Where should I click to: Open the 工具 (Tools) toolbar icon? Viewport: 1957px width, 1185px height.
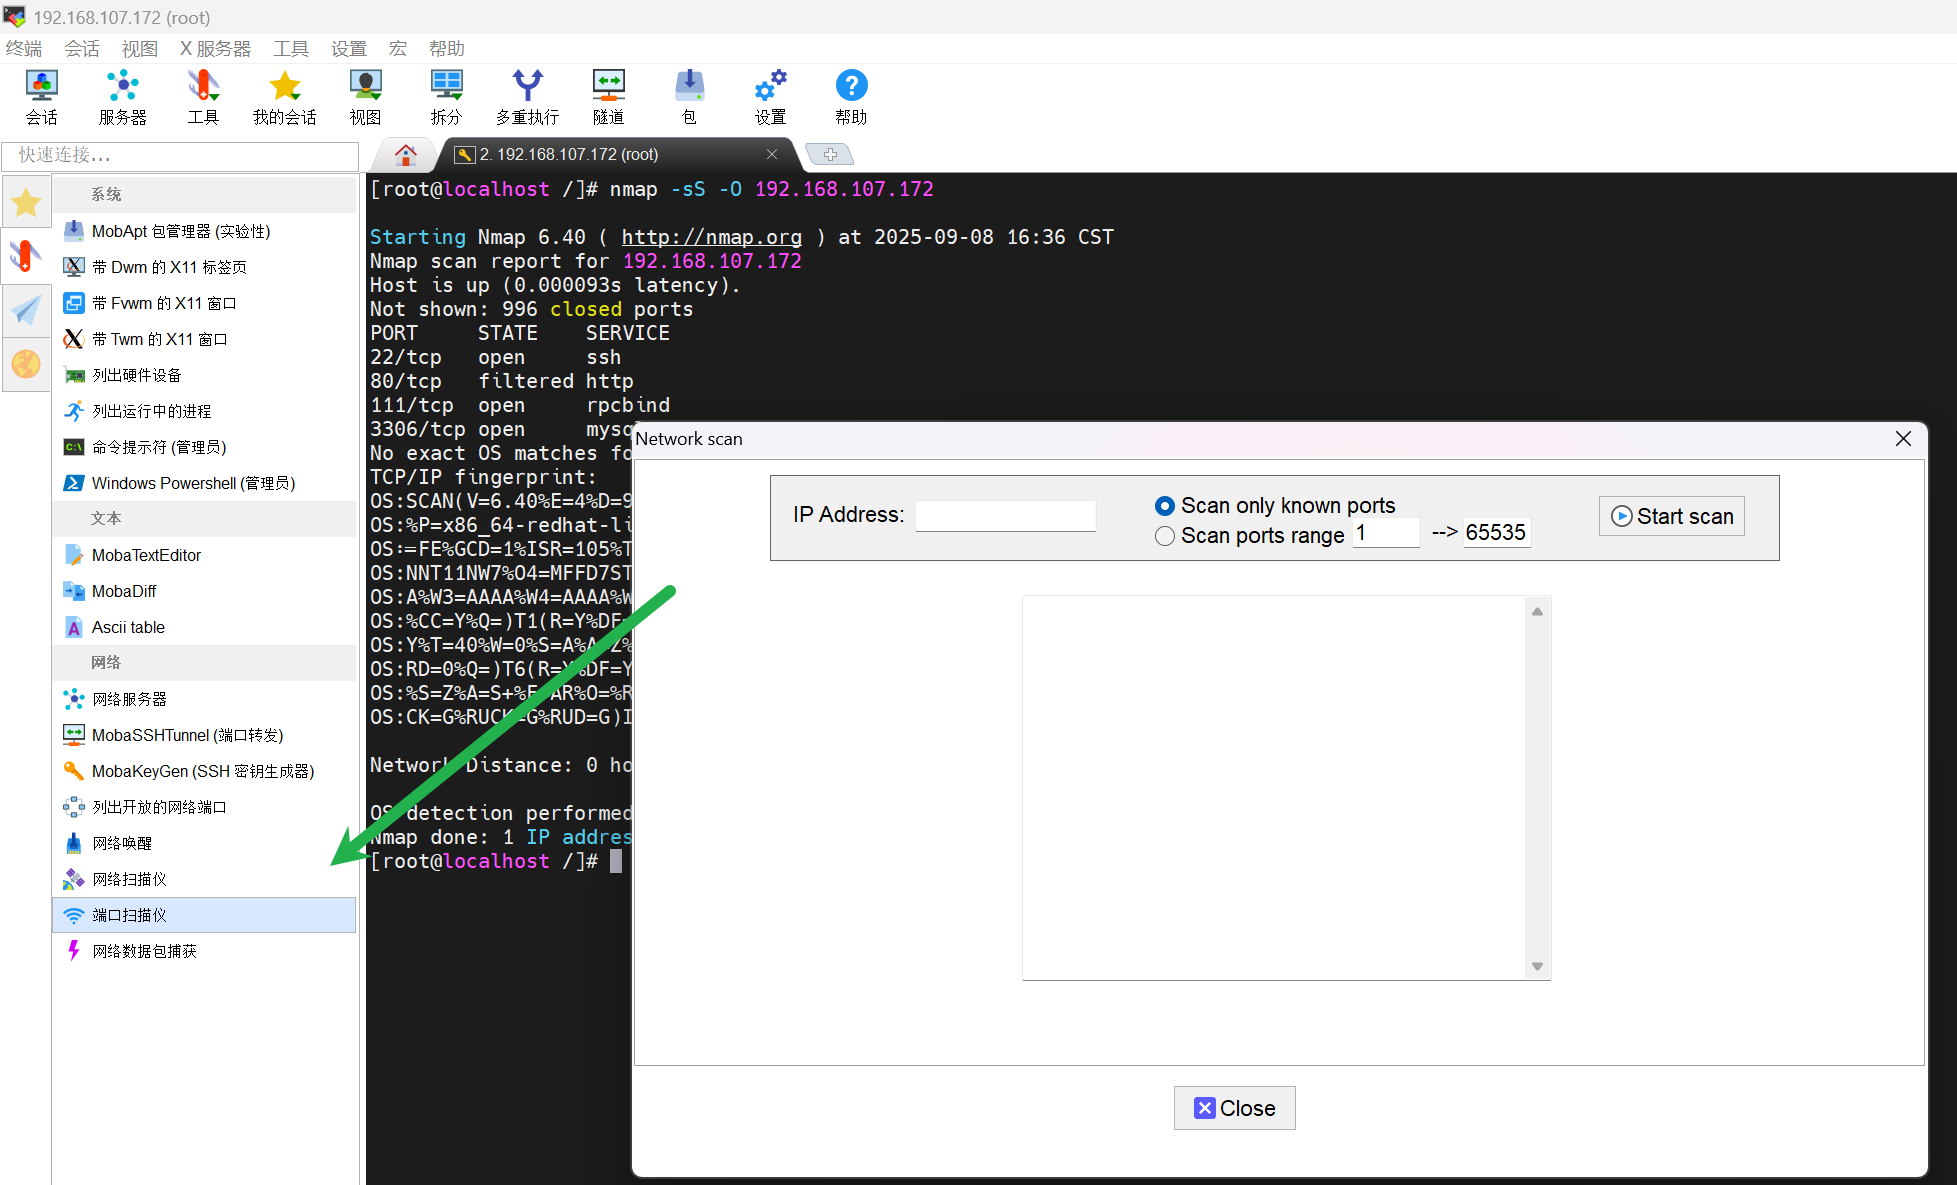click(x=203, y=97)
